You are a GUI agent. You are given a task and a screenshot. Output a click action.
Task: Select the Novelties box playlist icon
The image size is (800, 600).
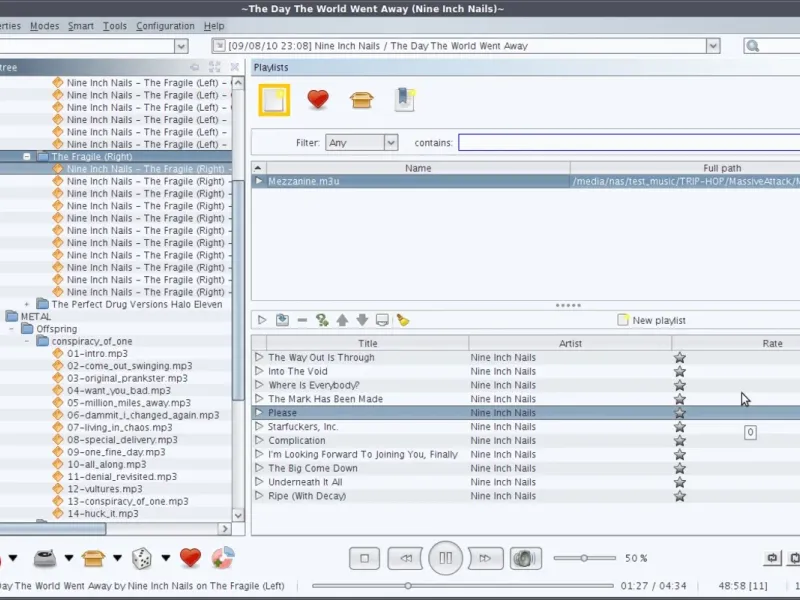(361, 99)
